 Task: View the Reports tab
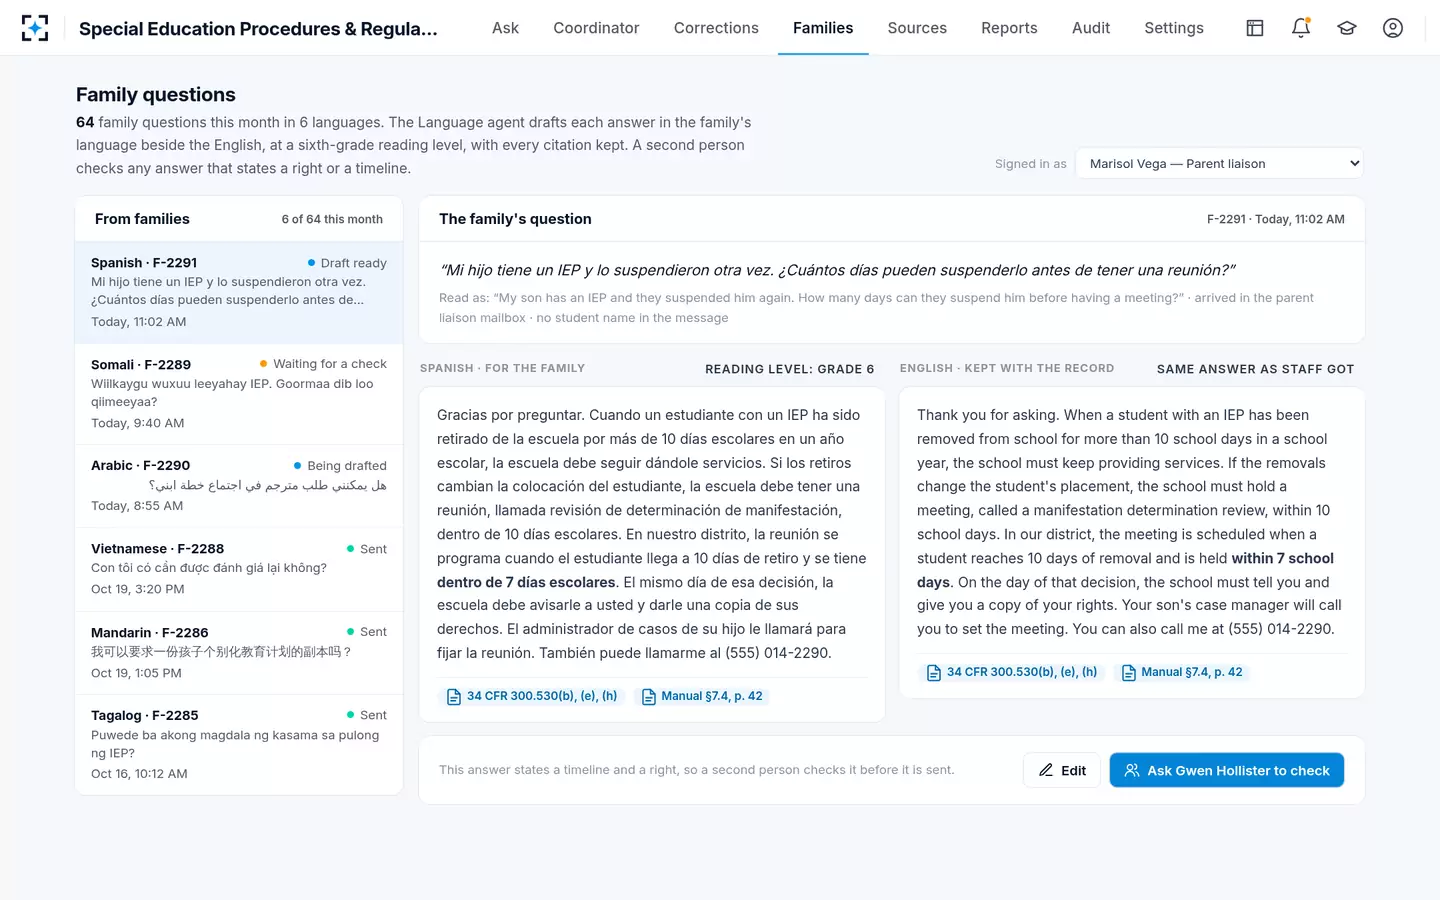pos(1009,28)
